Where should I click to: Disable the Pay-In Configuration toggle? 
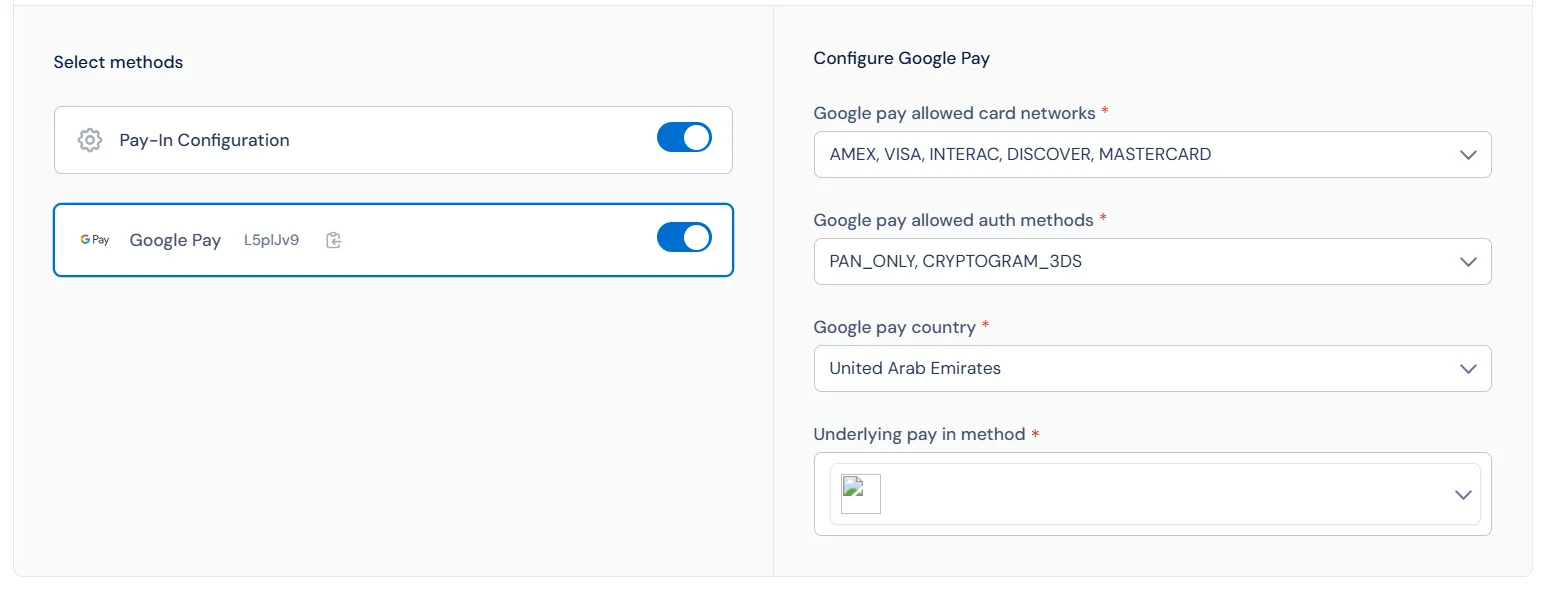684,138
